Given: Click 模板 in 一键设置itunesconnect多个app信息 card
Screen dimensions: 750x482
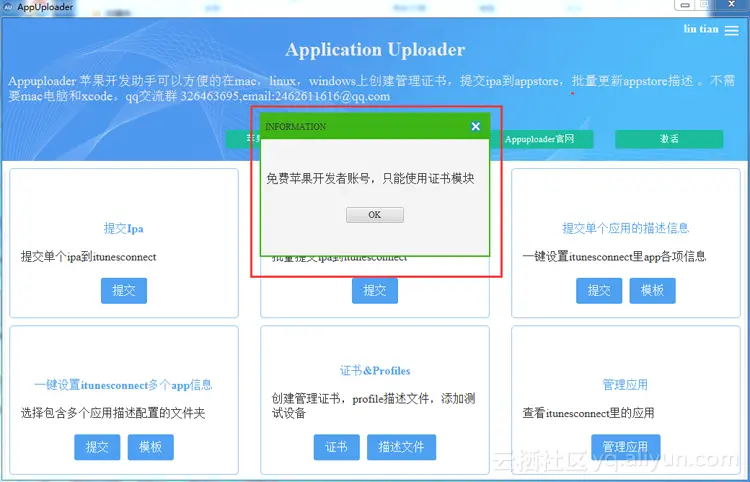Looking at the screenshot, I should [x=151, y=447].
